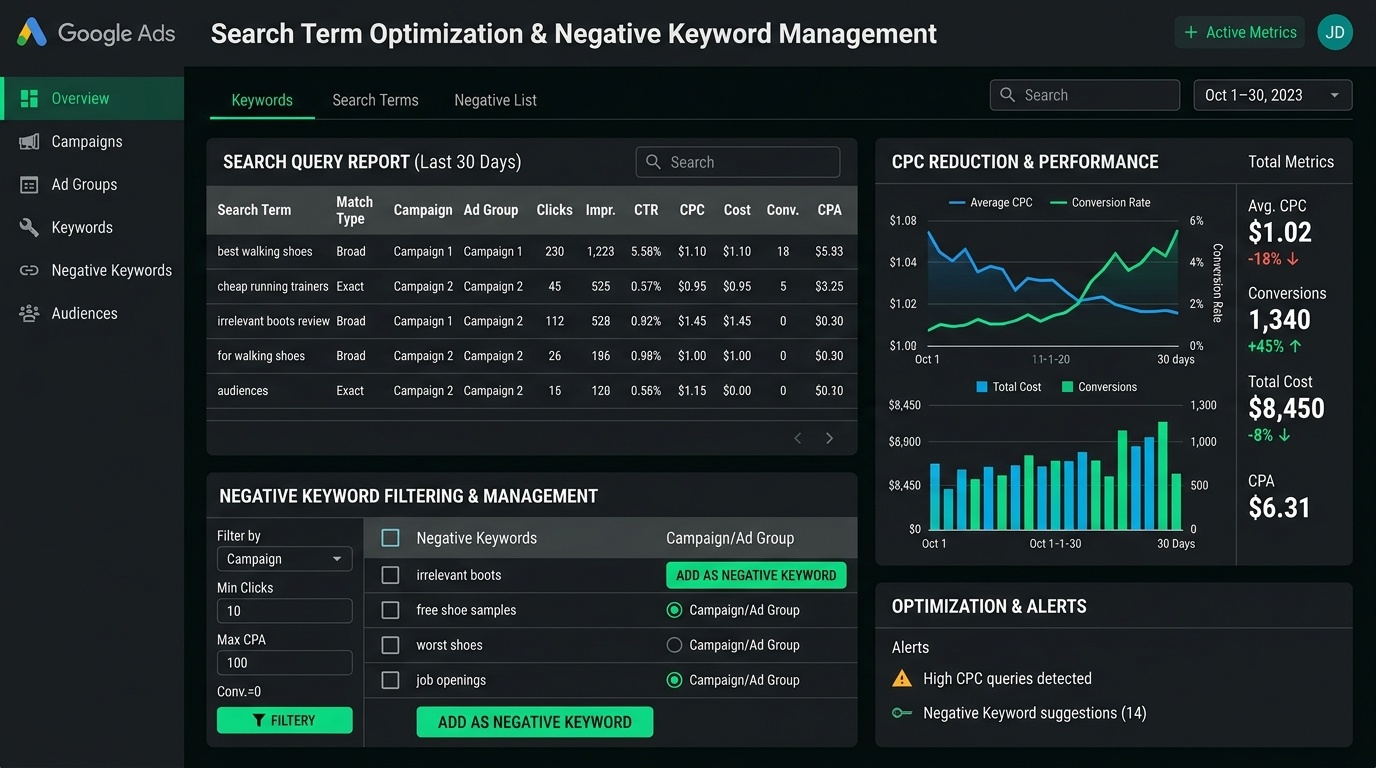
Task: Open the Filter by Campaign dropdown
Action: pyautogui.click(x=285, y=559)
